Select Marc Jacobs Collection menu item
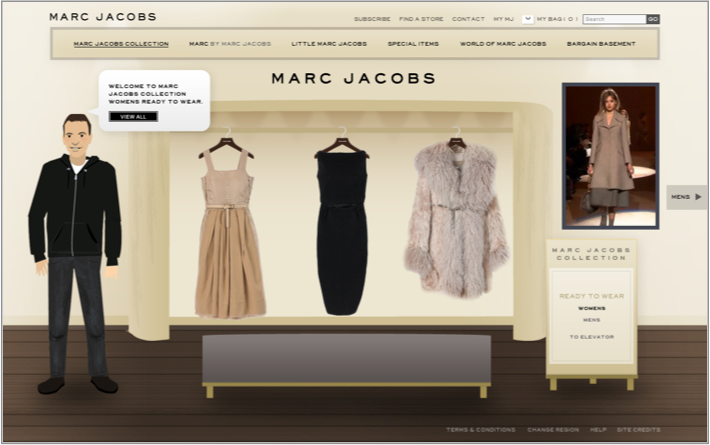The image size is (710, 445). point(121,44)
